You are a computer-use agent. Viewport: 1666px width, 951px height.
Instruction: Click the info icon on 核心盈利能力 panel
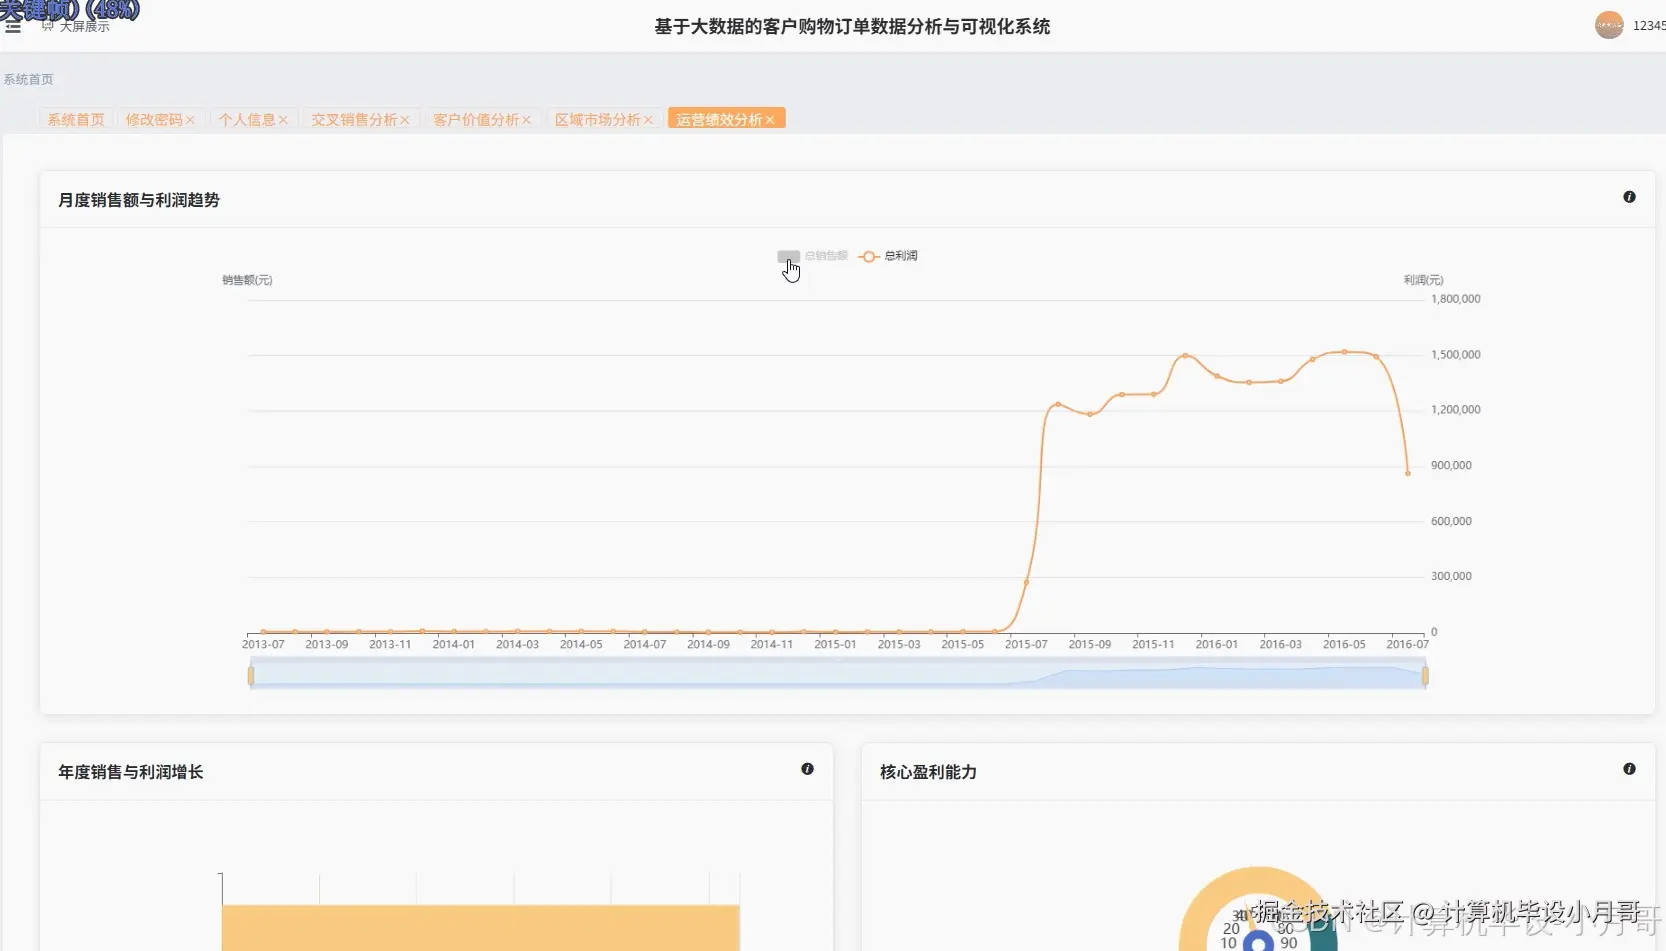tap(1629, 769)
